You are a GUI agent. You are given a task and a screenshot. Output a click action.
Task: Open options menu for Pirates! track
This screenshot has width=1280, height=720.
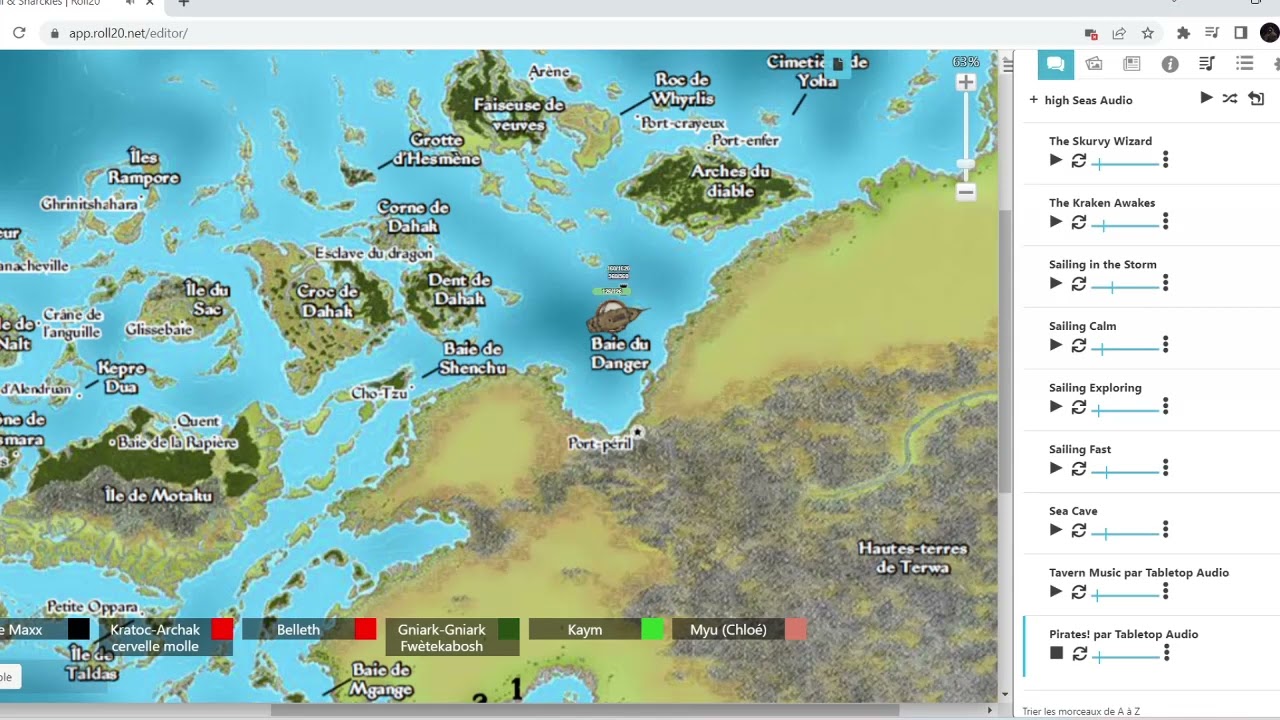[x=1166, y=654]
